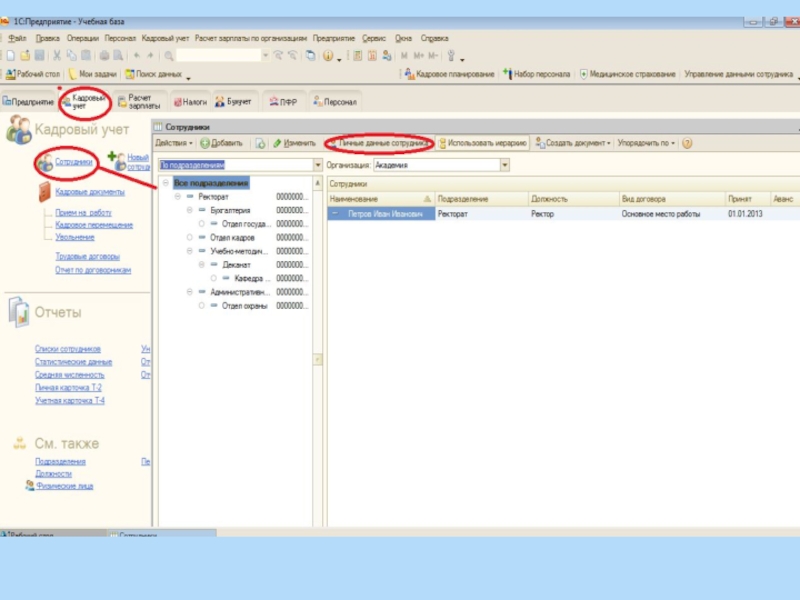Collapse the Ректорат tree node

(x=177, y=198)
